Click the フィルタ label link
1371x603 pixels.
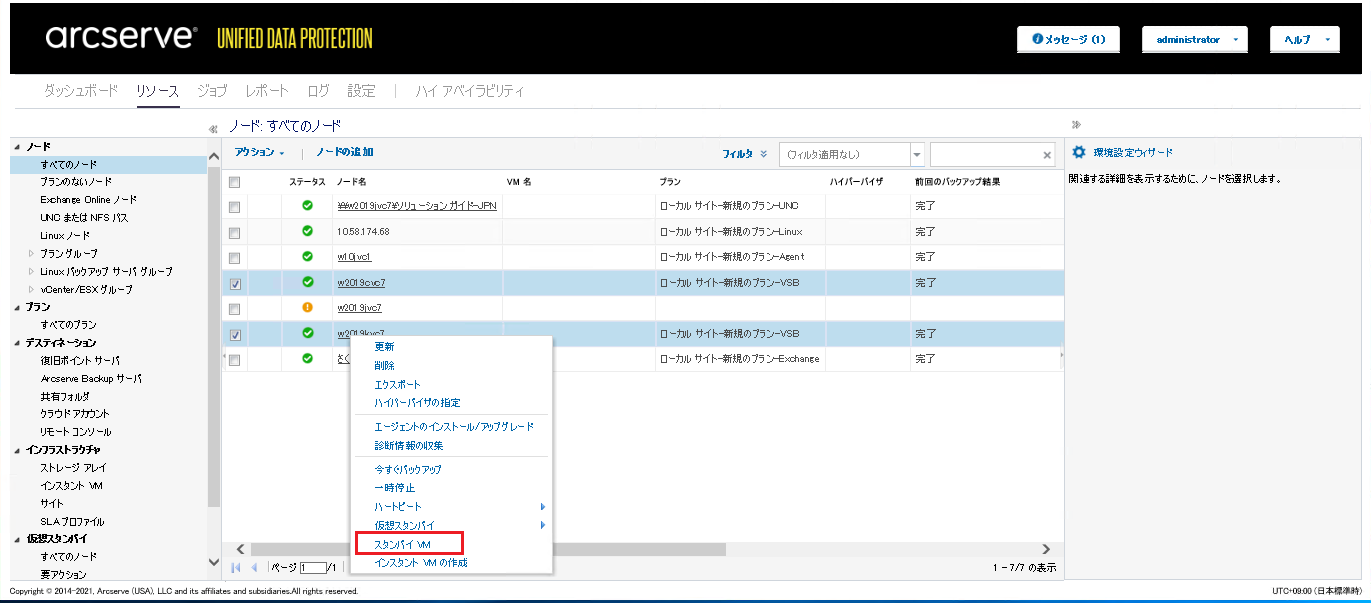(x=738, y=154)
